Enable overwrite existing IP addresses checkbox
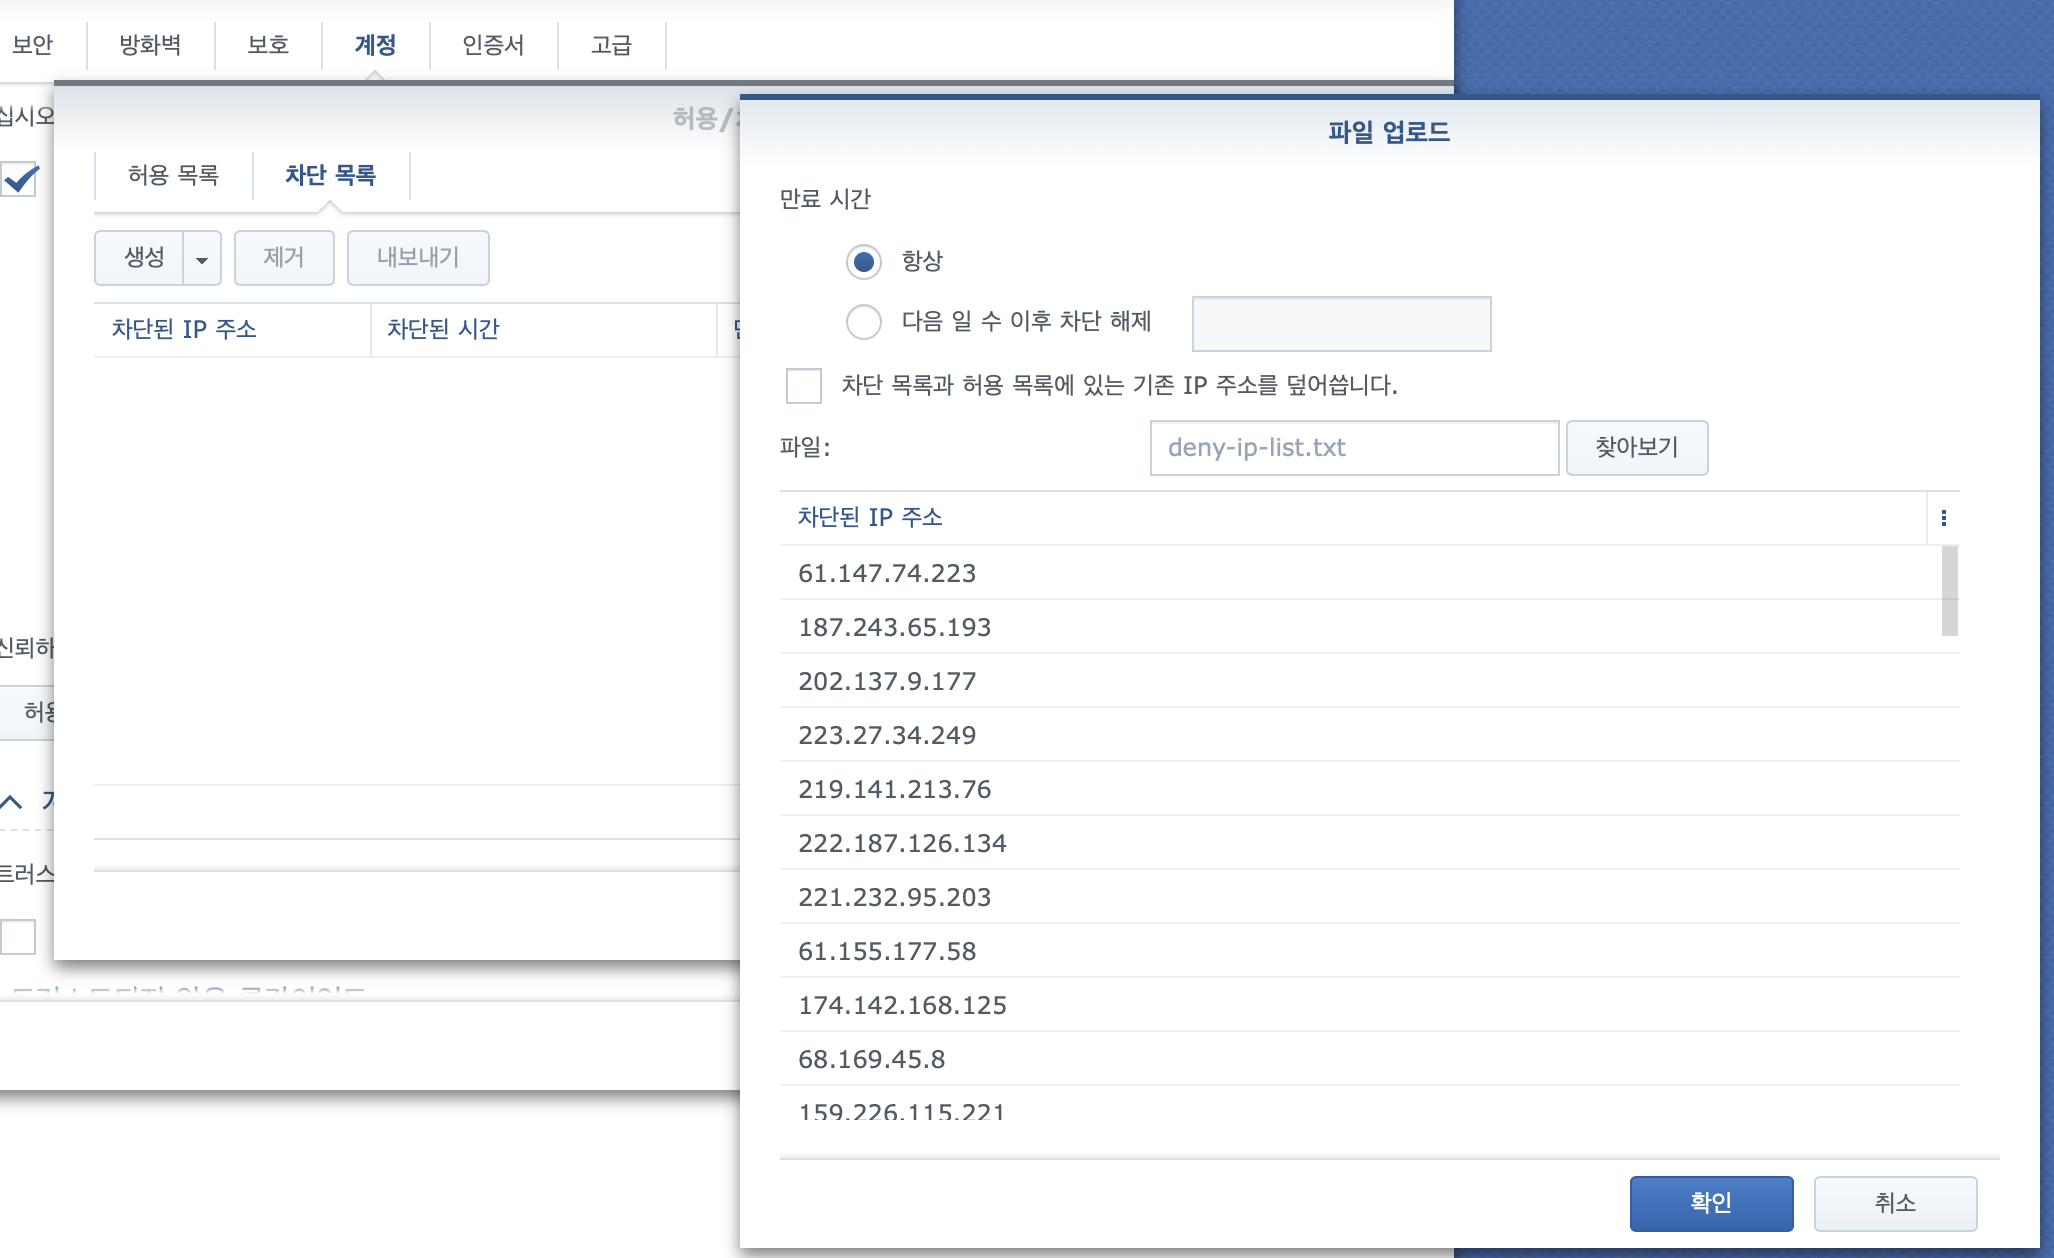This screenshot has height=1258, width=2054. 804,386
